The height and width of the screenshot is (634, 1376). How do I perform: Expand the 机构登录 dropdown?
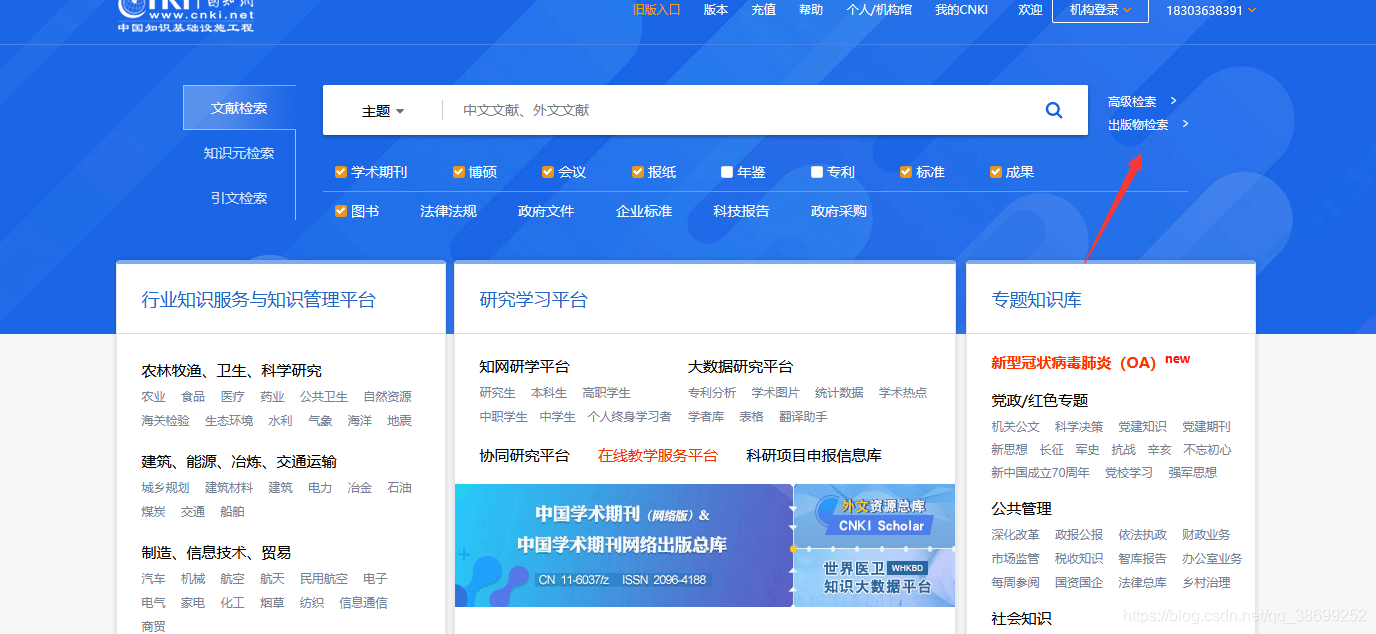1100,10
